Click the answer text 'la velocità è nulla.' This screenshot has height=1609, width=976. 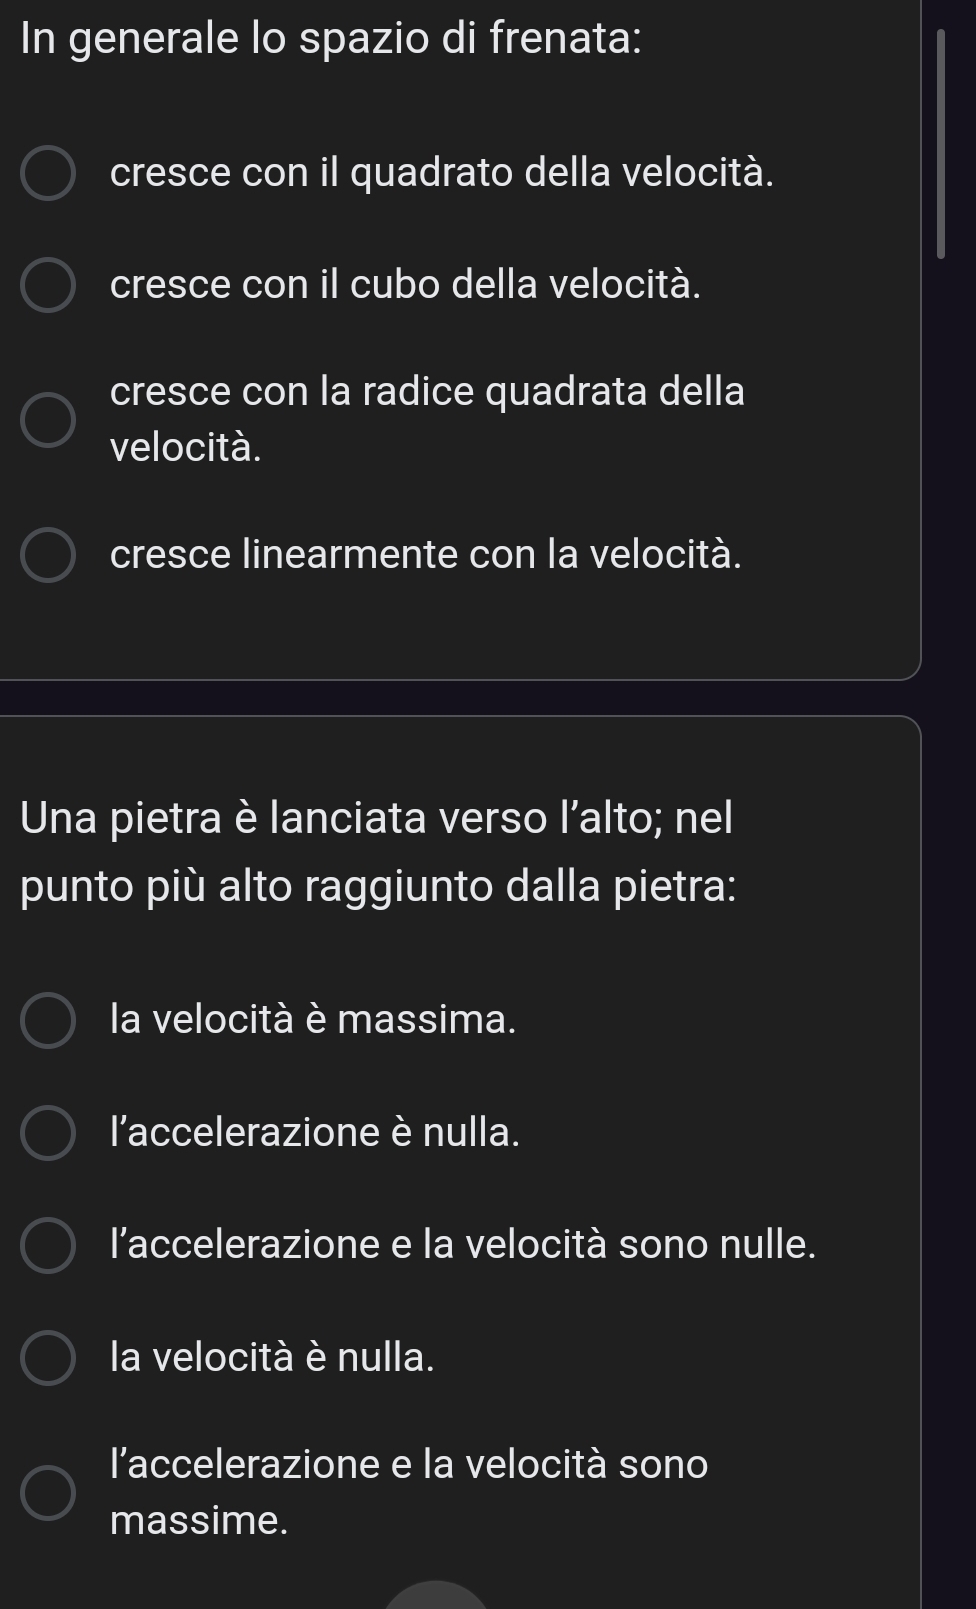click(272, 1357)
